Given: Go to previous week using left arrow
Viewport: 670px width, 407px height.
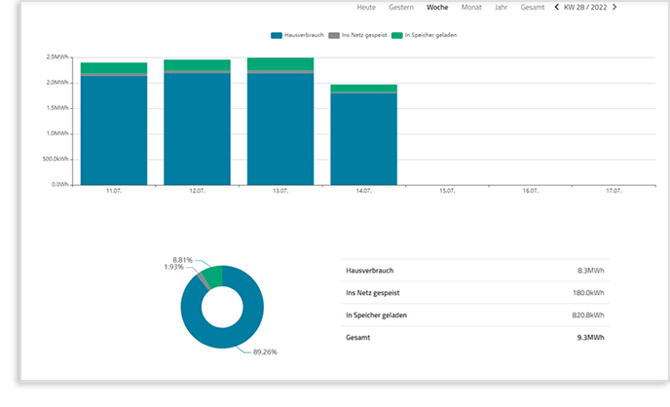Looking at the screenshot, I should click(557, 8).
